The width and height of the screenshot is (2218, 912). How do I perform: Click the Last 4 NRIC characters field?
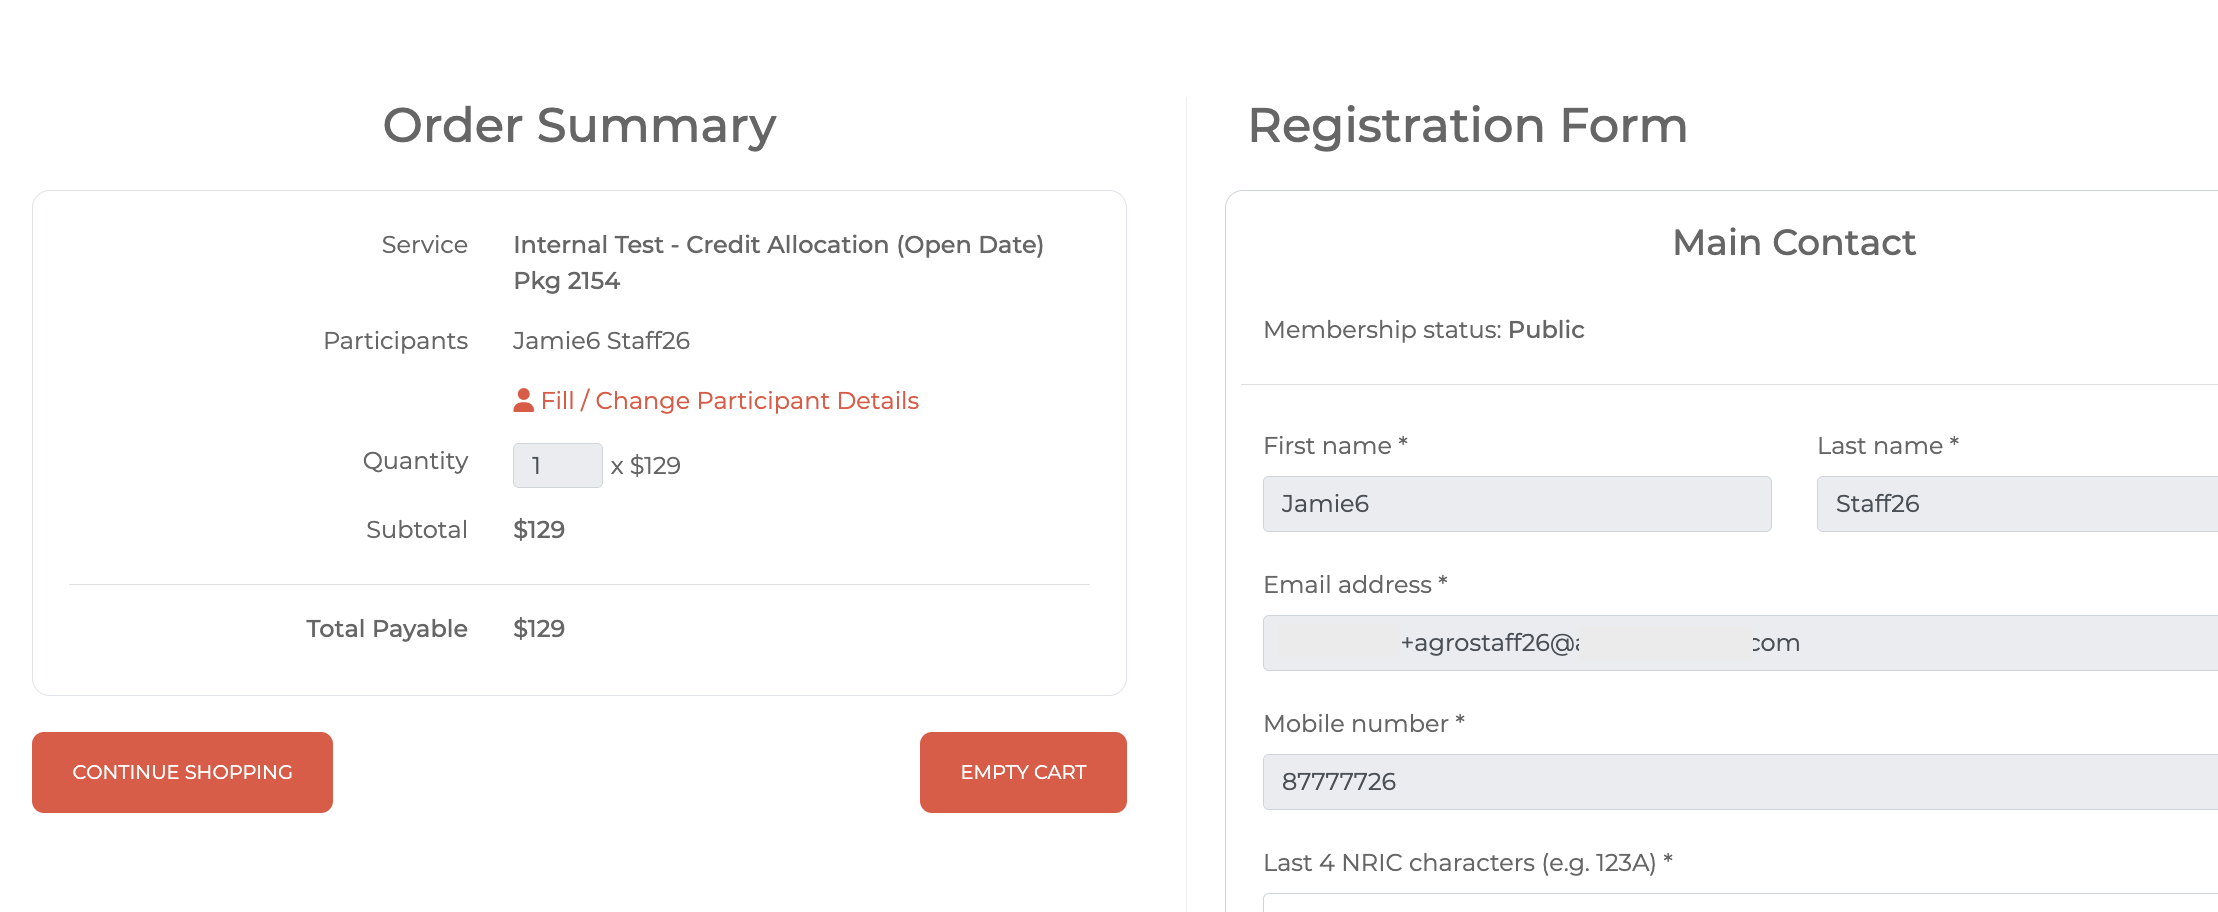[1740, 902]
